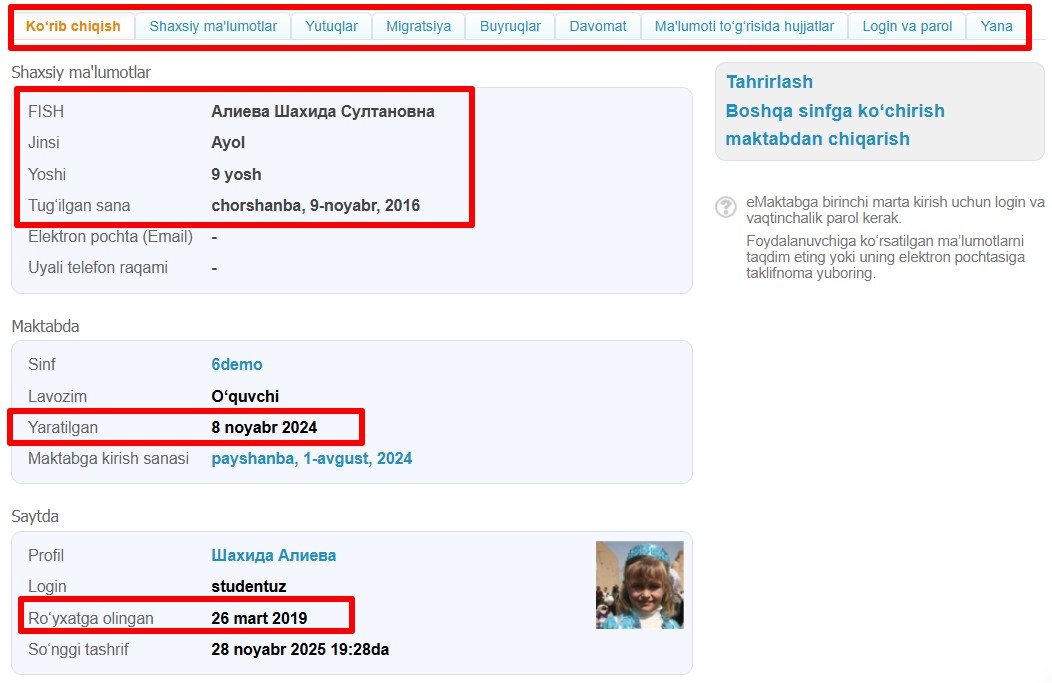Click the Tahrirlash link
Viewport: 1052px width, 683px height.
769,82
